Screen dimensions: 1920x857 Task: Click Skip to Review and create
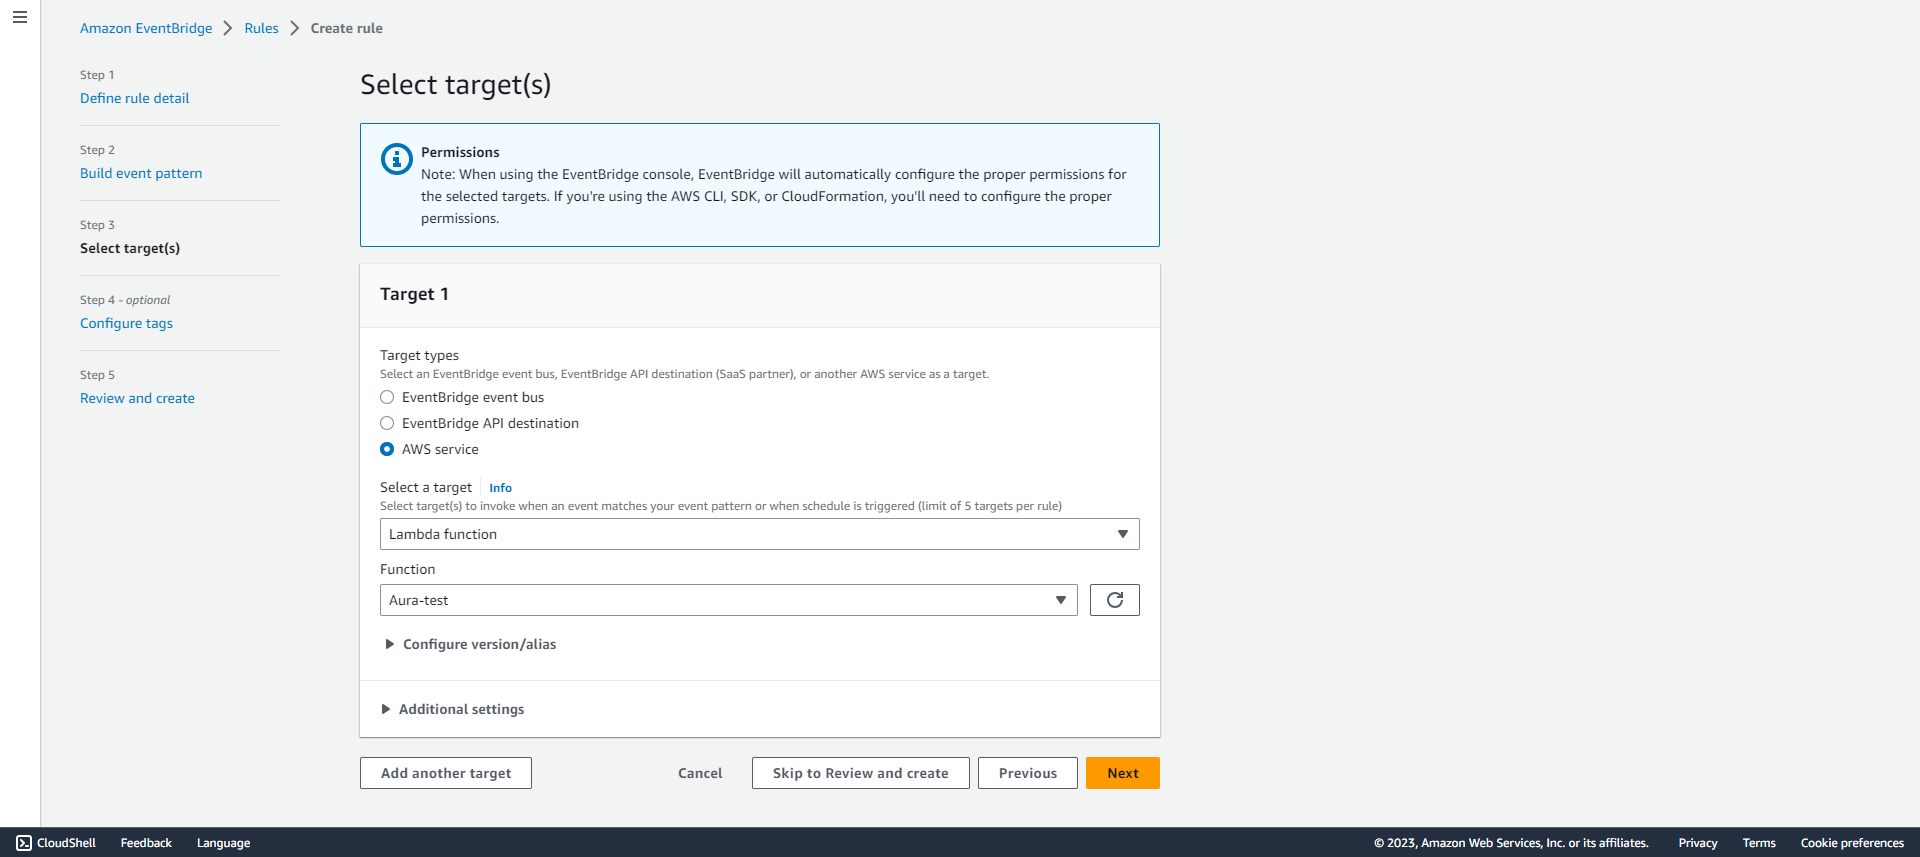860,773
